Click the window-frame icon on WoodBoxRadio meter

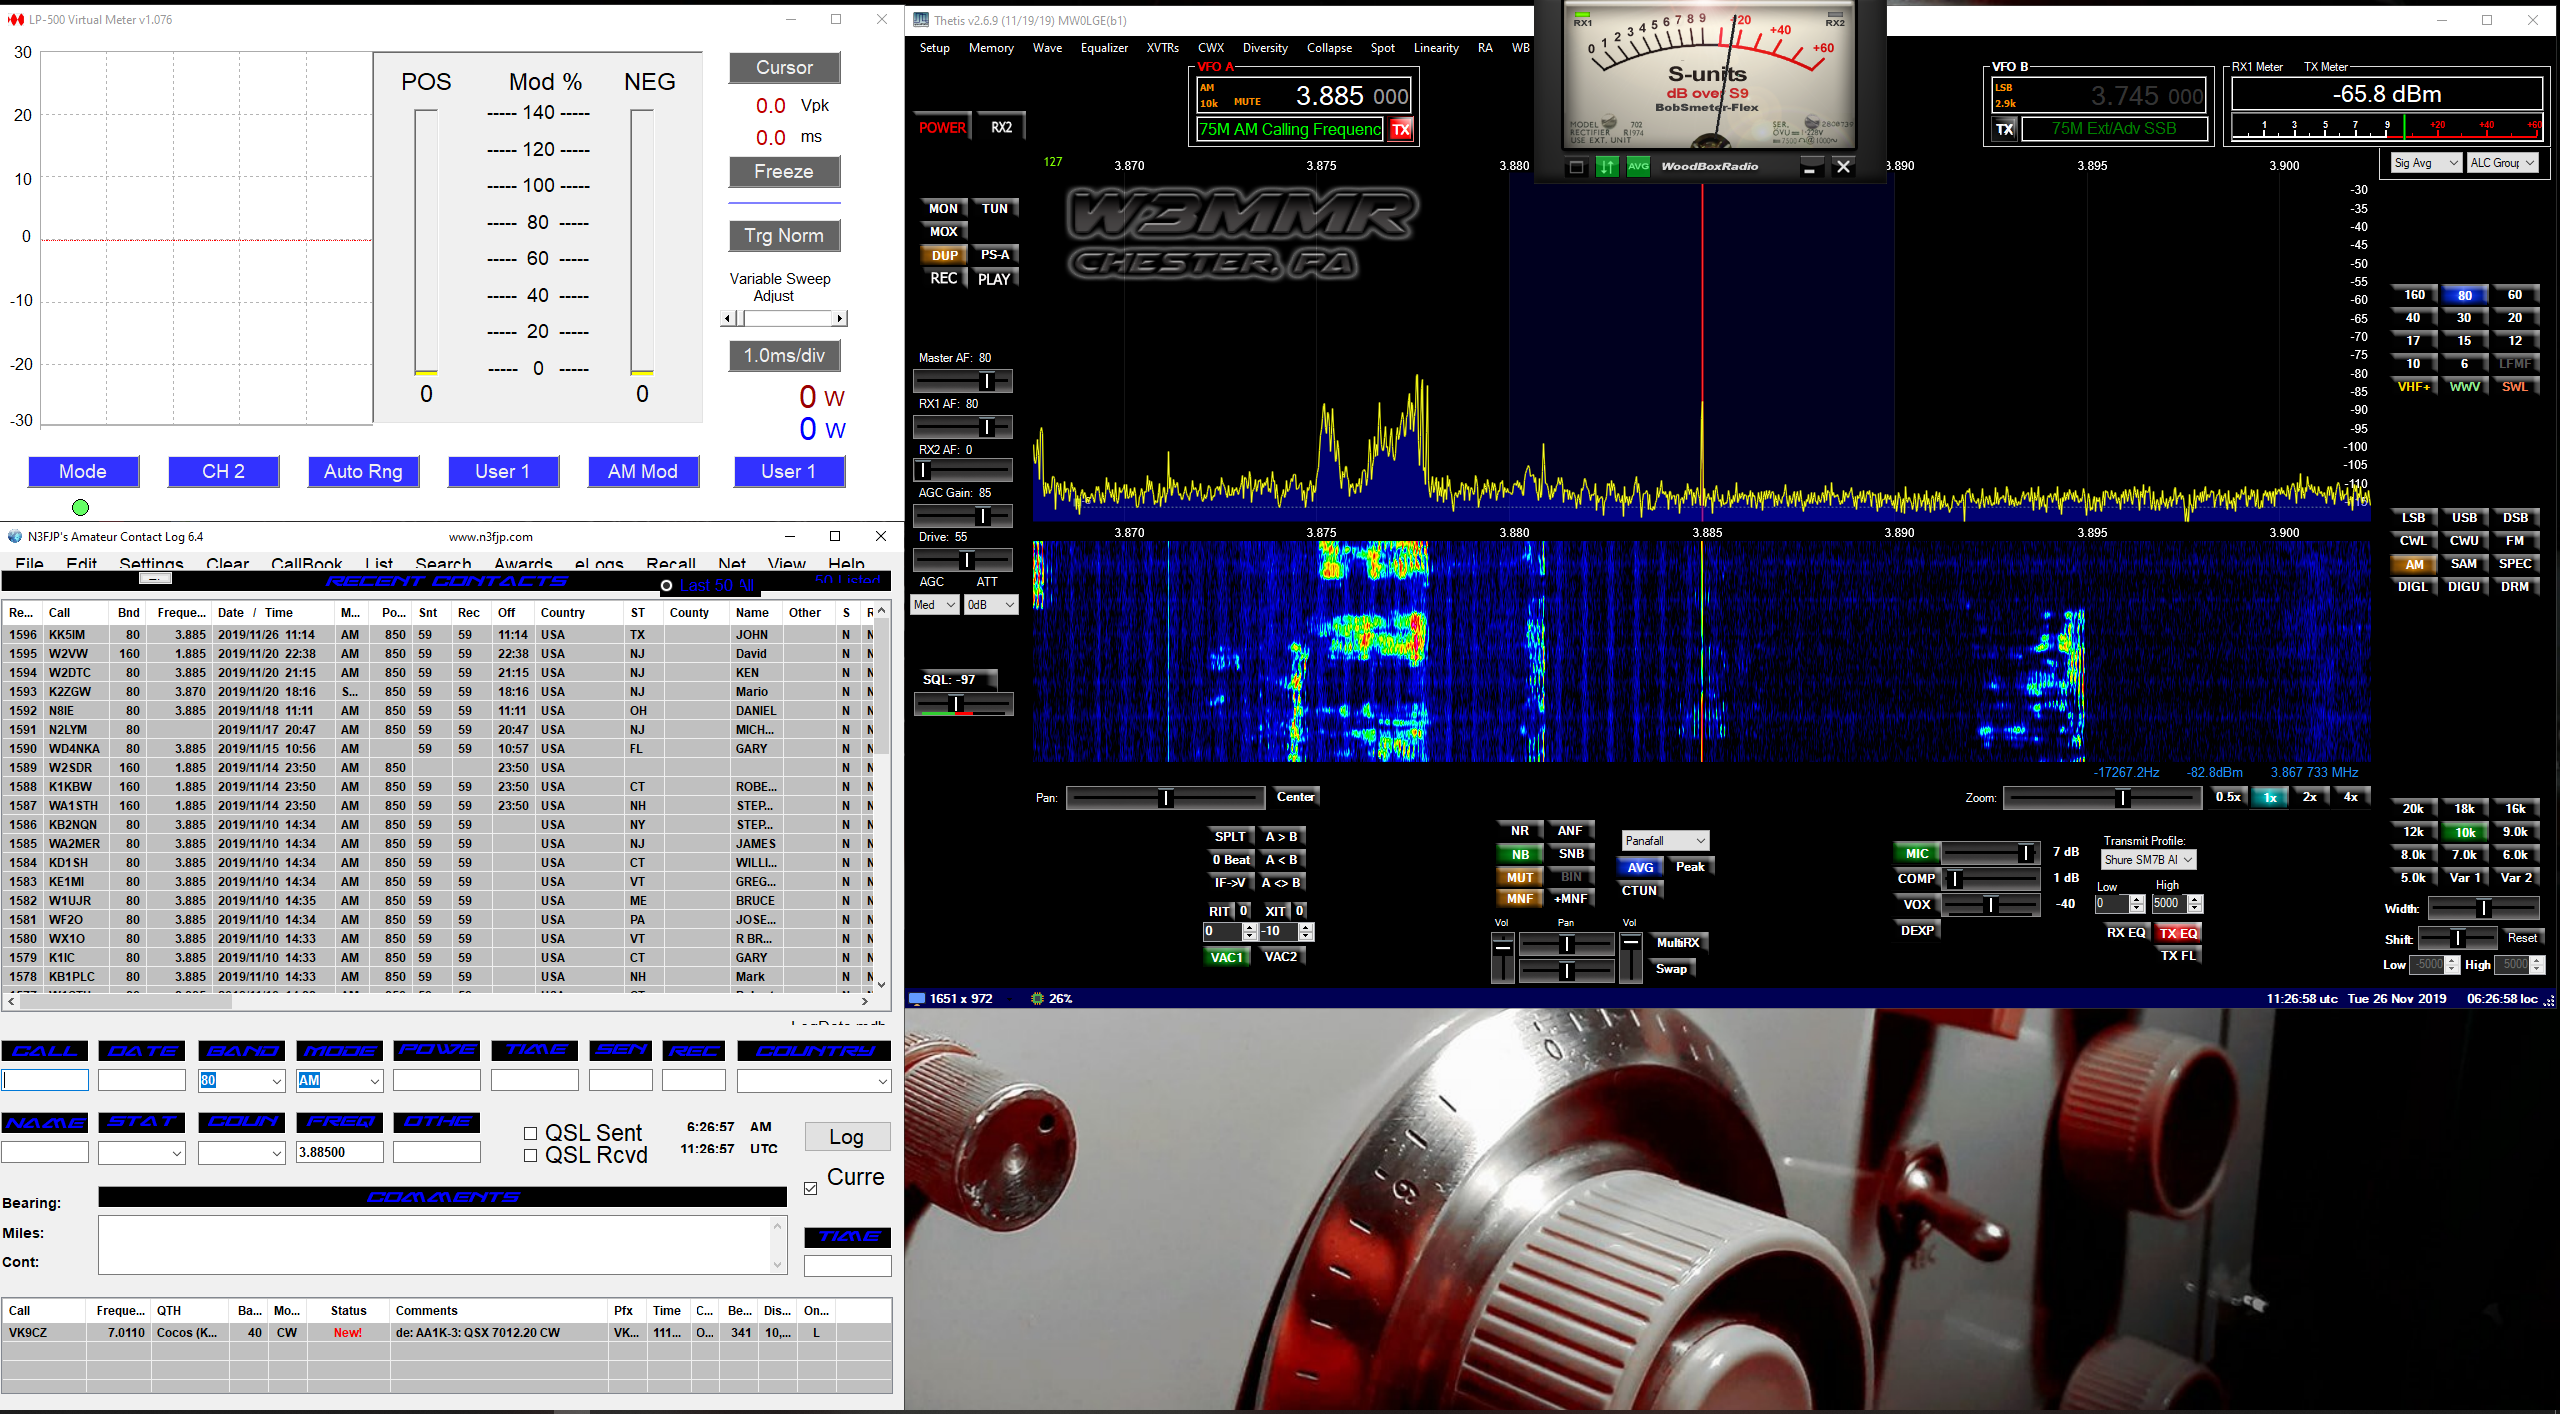[1576, 167]
